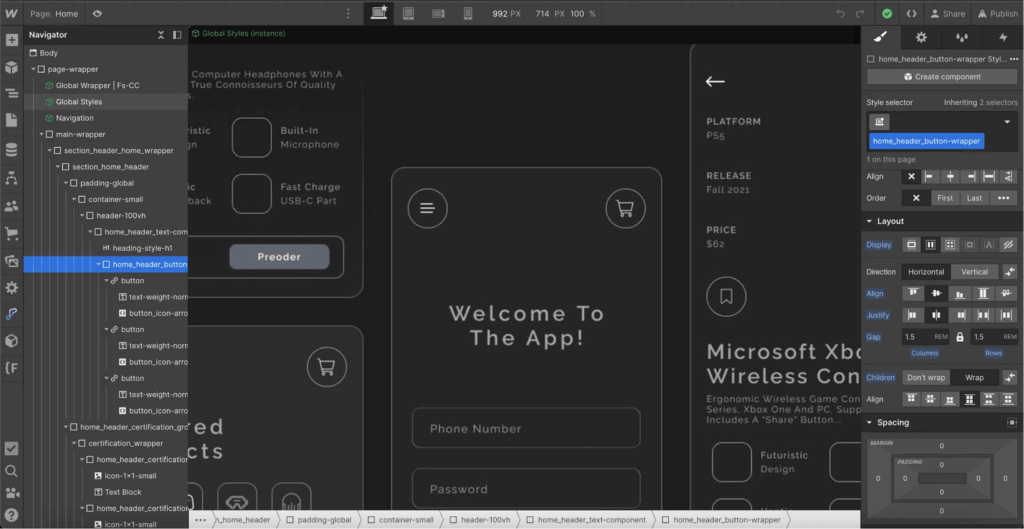Switch to mobile landscape breakpoint
1024x529 pixels.
pyautogui.click(x=438, y=13)
